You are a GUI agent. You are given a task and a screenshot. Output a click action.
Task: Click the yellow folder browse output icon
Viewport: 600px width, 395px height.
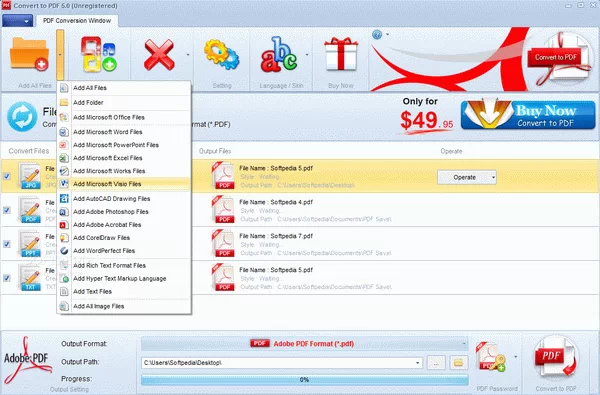[458, 362]
